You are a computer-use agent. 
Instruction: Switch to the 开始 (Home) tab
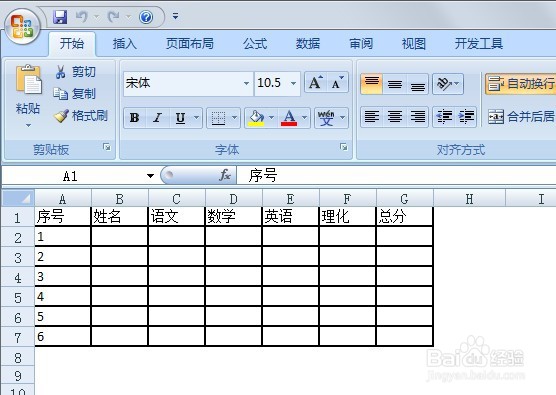(x=72, y=44)
